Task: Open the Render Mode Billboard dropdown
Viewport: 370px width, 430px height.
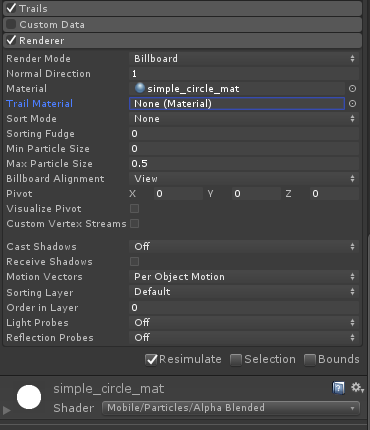Action: pyautogui.click(x=244, y=59)
